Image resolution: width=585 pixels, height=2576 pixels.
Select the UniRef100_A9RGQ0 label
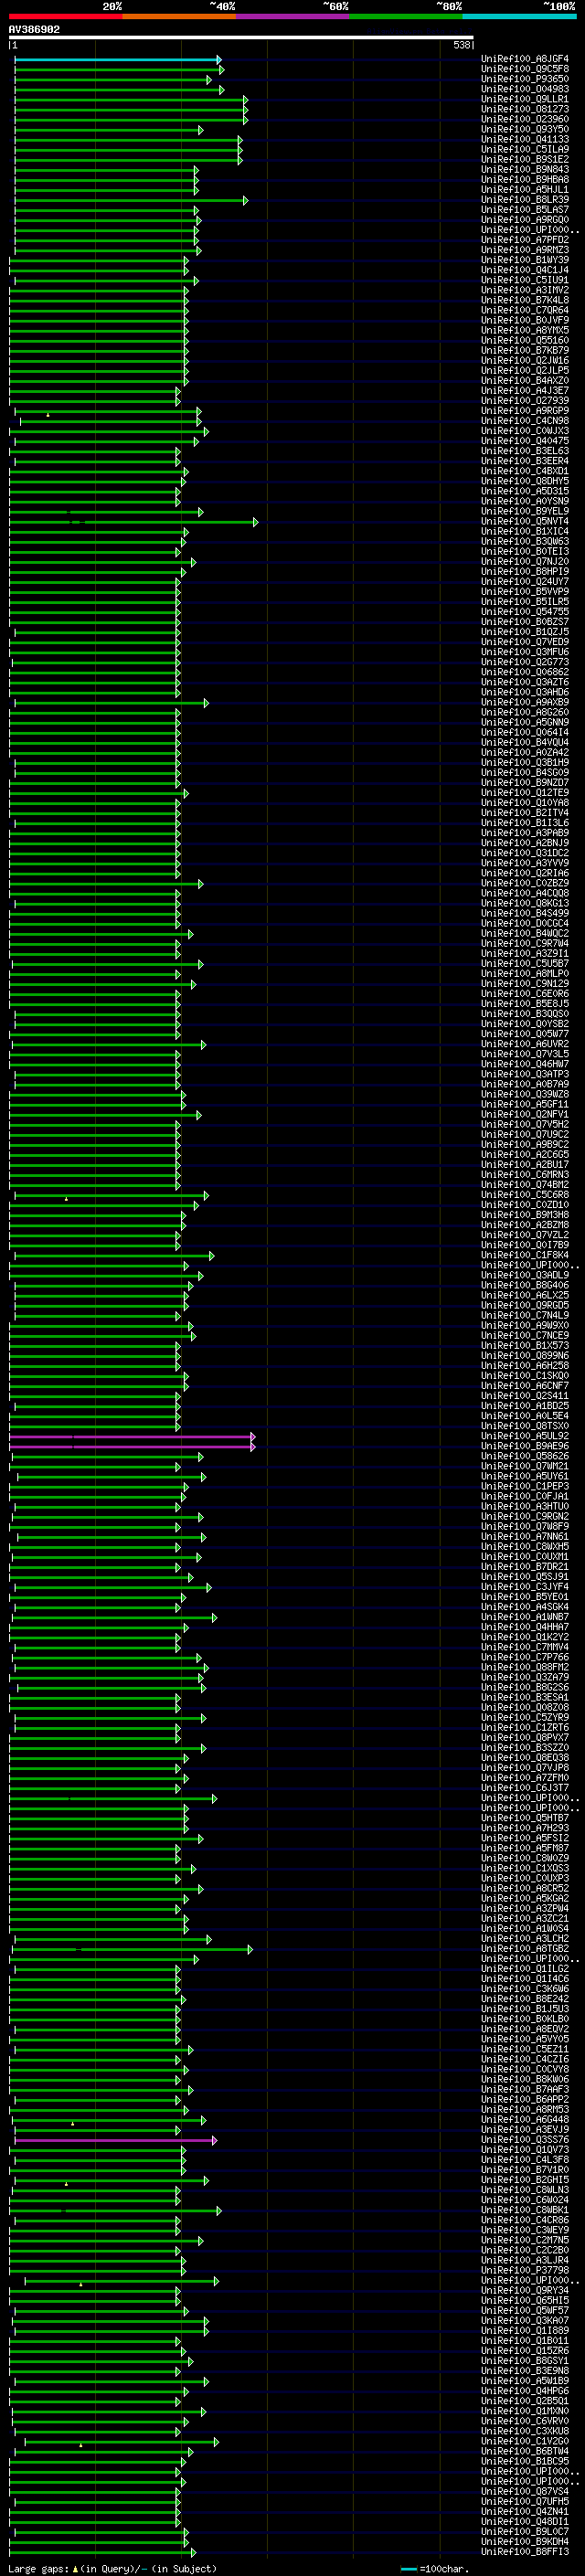pos(525,220)
